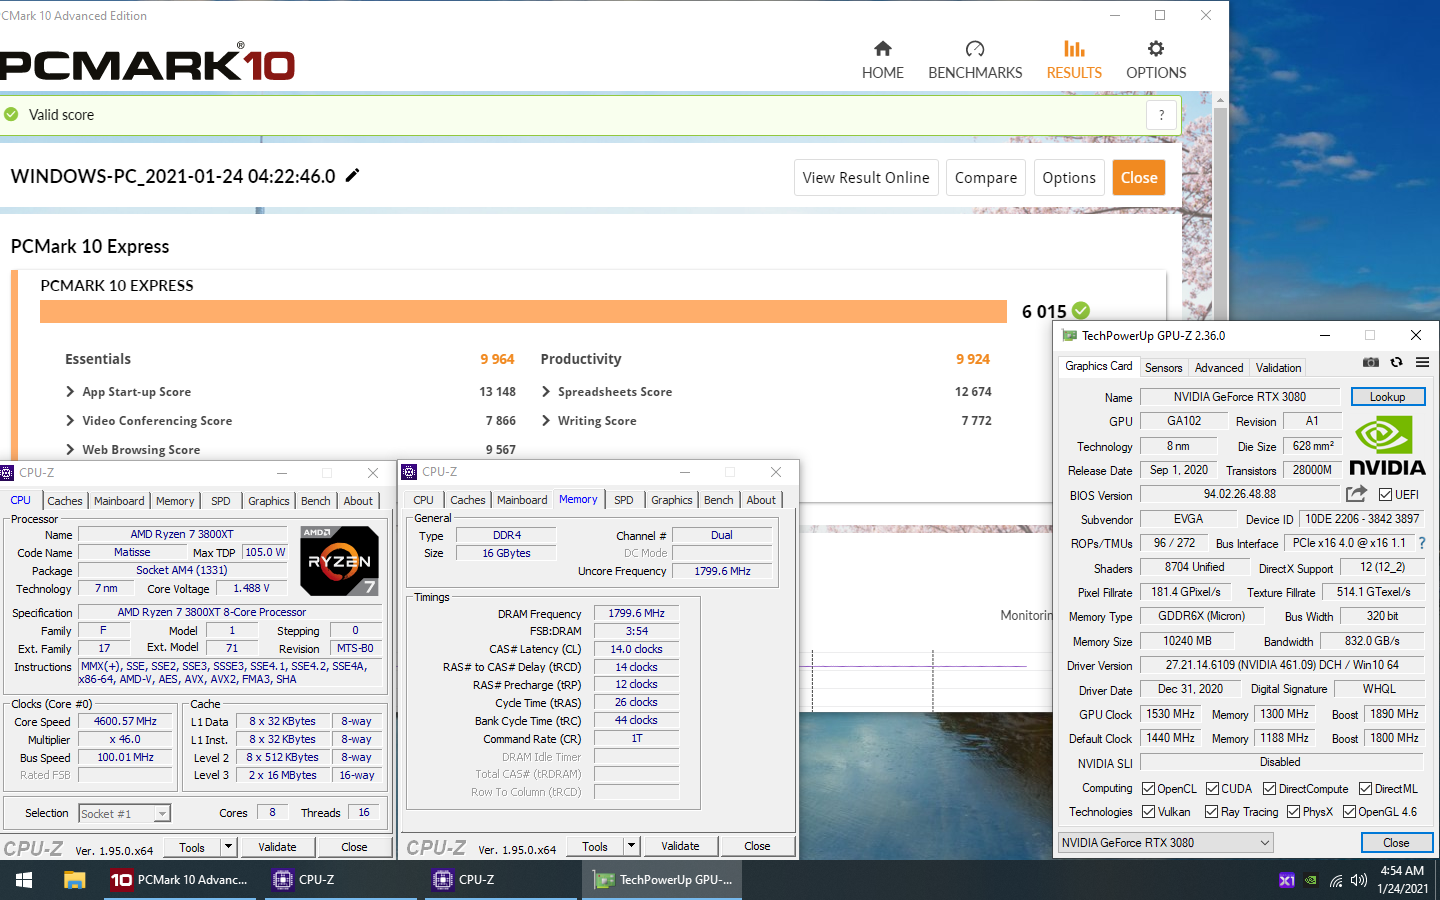Click the orange Close button in PCMark
The height and width of the screenshot is (900, 1440).
[x=1139, y=178]
